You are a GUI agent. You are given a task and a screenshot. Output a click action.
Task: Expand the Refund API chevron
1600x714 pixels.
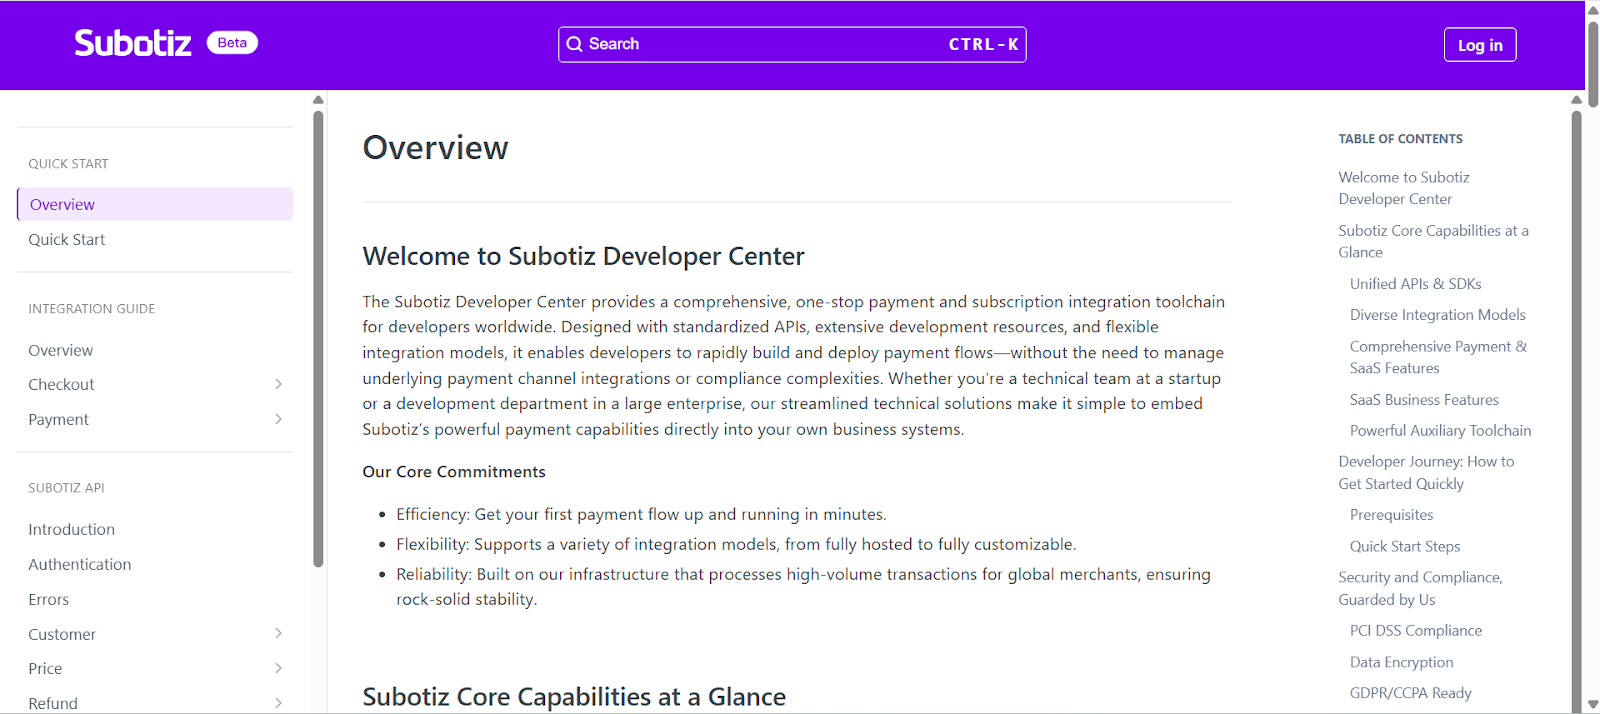click(278, 702)
